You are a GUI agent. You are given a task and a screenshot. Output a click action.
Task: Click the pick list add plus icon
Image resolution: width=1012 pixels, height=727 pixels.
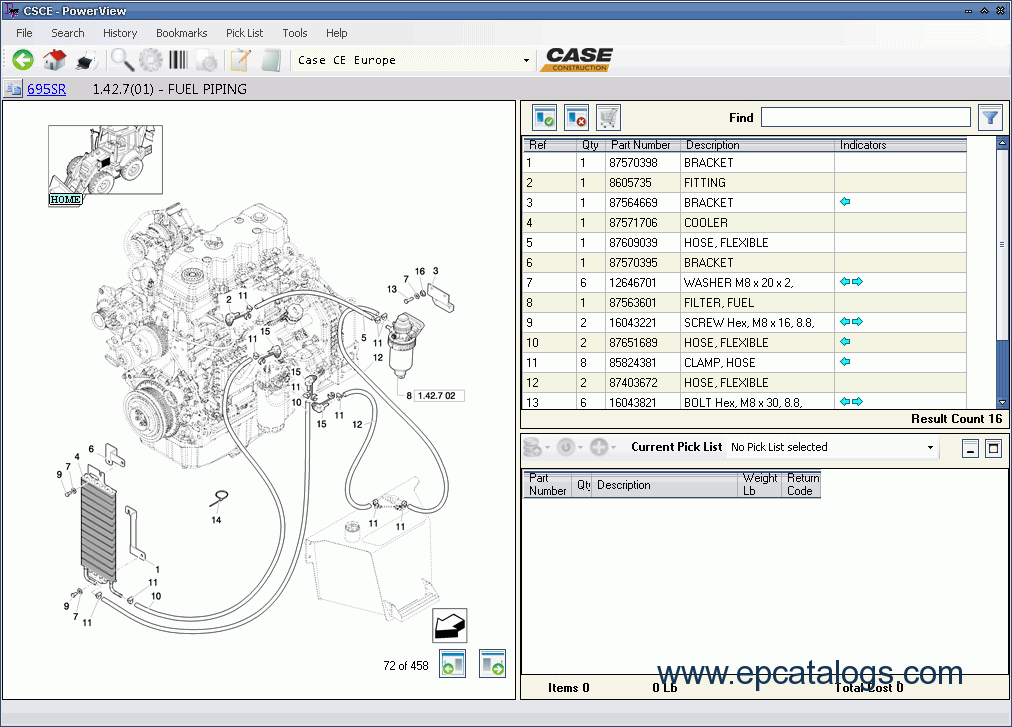pos(599,447)
